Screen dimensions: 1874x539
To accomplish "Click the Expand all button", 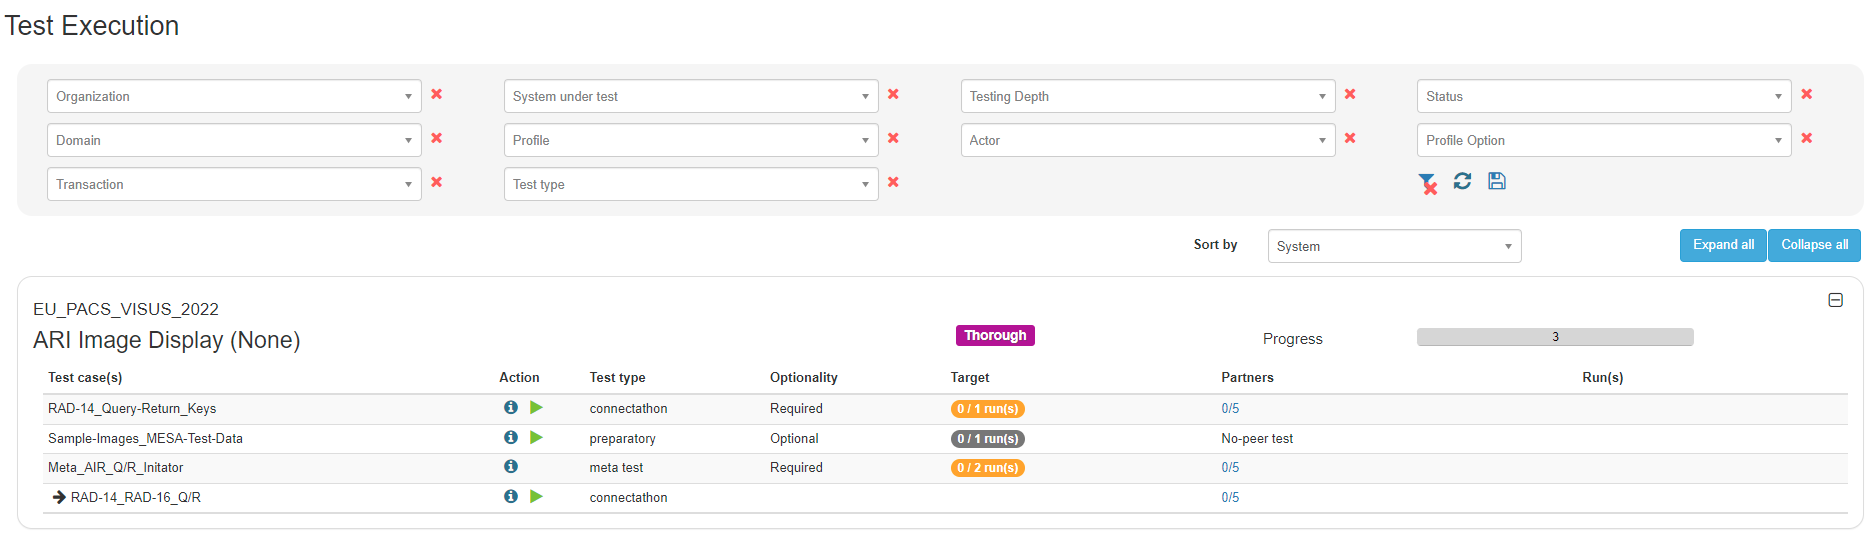I will pyautogui.click(x=1723, y=245).
